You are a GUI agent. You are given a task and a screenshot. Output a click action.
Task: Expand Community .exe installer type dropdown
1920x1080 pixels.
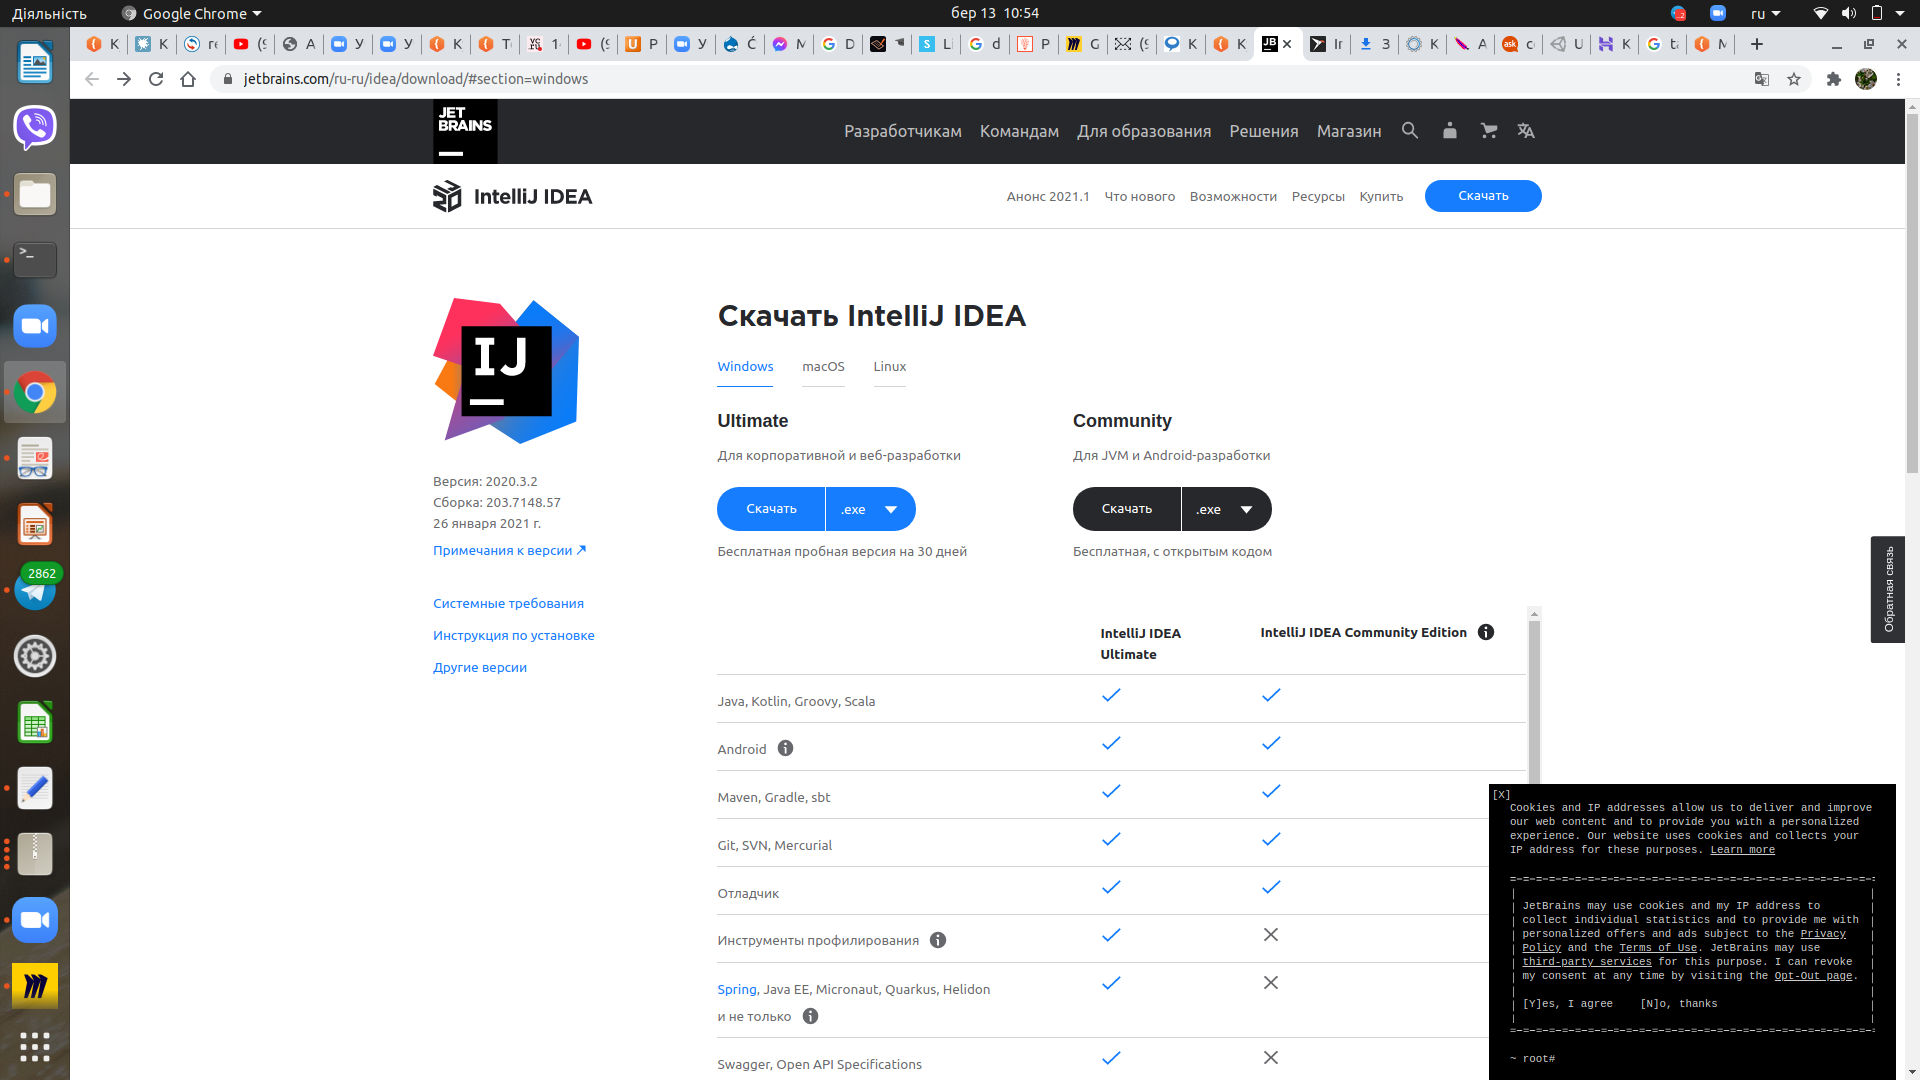(1227, 509)
